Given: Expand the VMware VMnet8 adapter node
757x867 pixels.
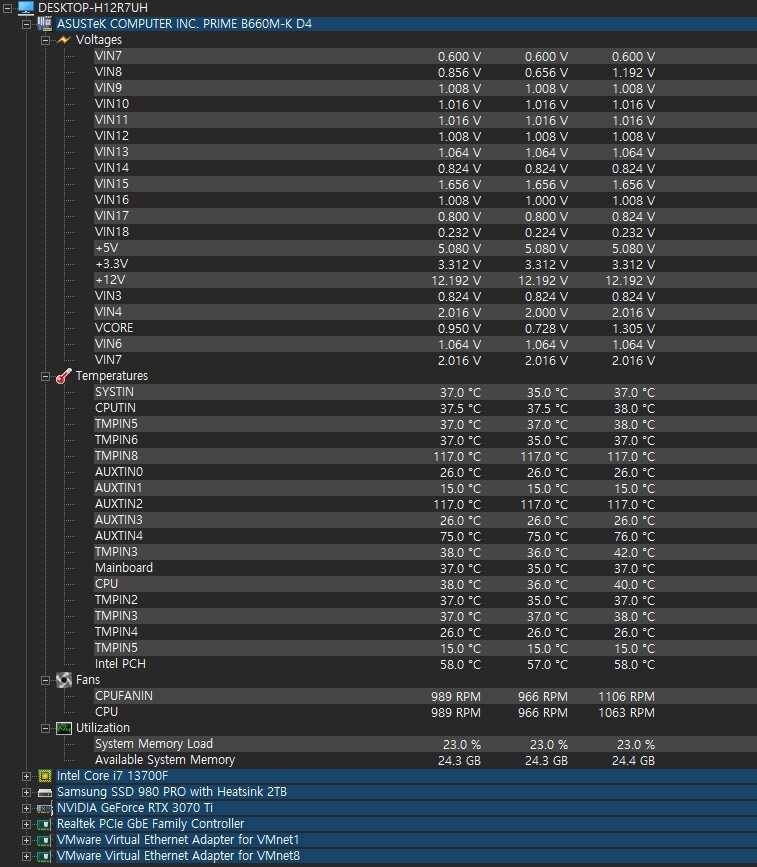Looking at the screenshot, I should [26, 857].
